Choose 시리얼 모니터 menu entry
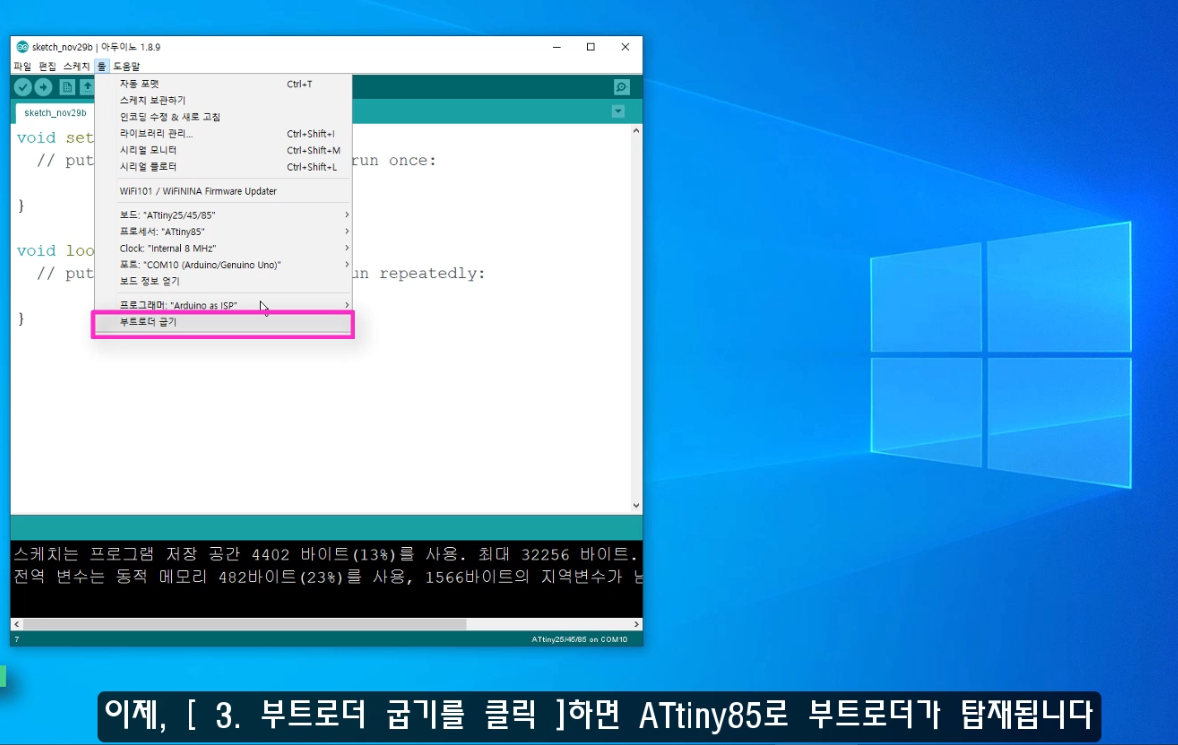The width and height of the screenshot is (1178, 745). [223, 150]
